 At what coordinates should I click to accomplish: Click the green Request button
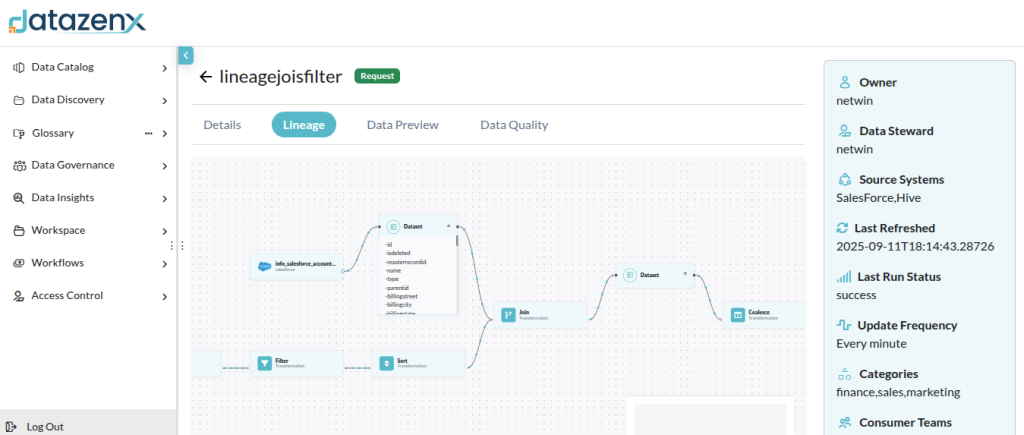tap(377, 76)
